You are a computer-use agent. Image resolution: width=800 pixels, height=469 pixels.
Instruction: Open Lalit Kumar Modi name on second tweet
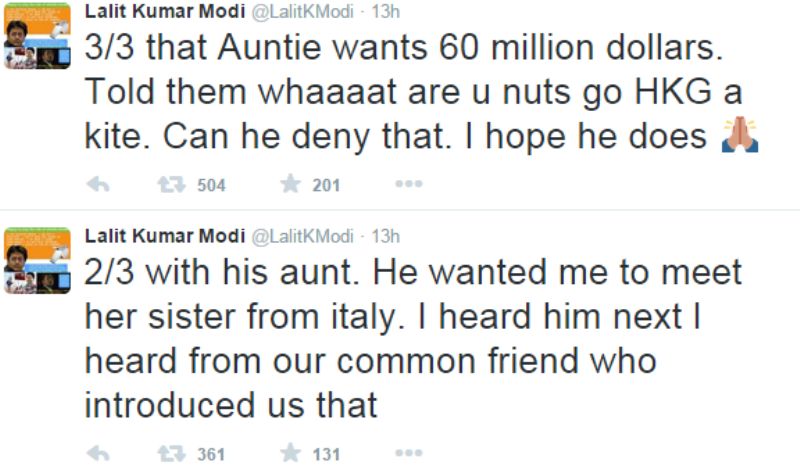pos(165,236)
